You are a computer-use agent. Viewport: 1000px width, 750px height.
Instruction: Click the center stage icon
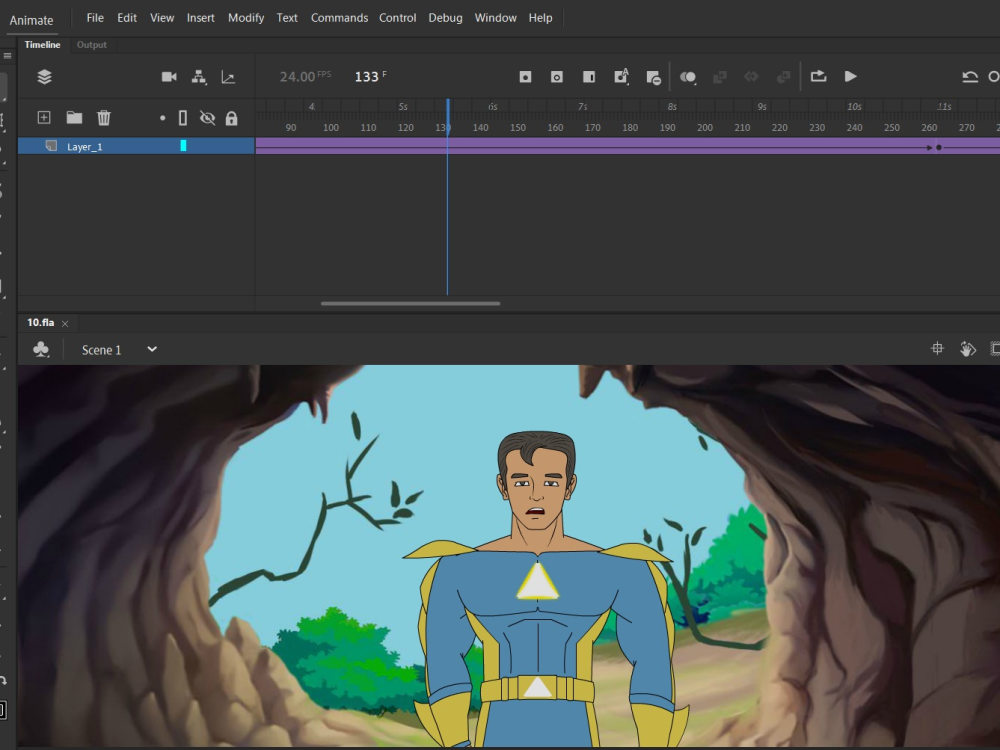[937, 348]
